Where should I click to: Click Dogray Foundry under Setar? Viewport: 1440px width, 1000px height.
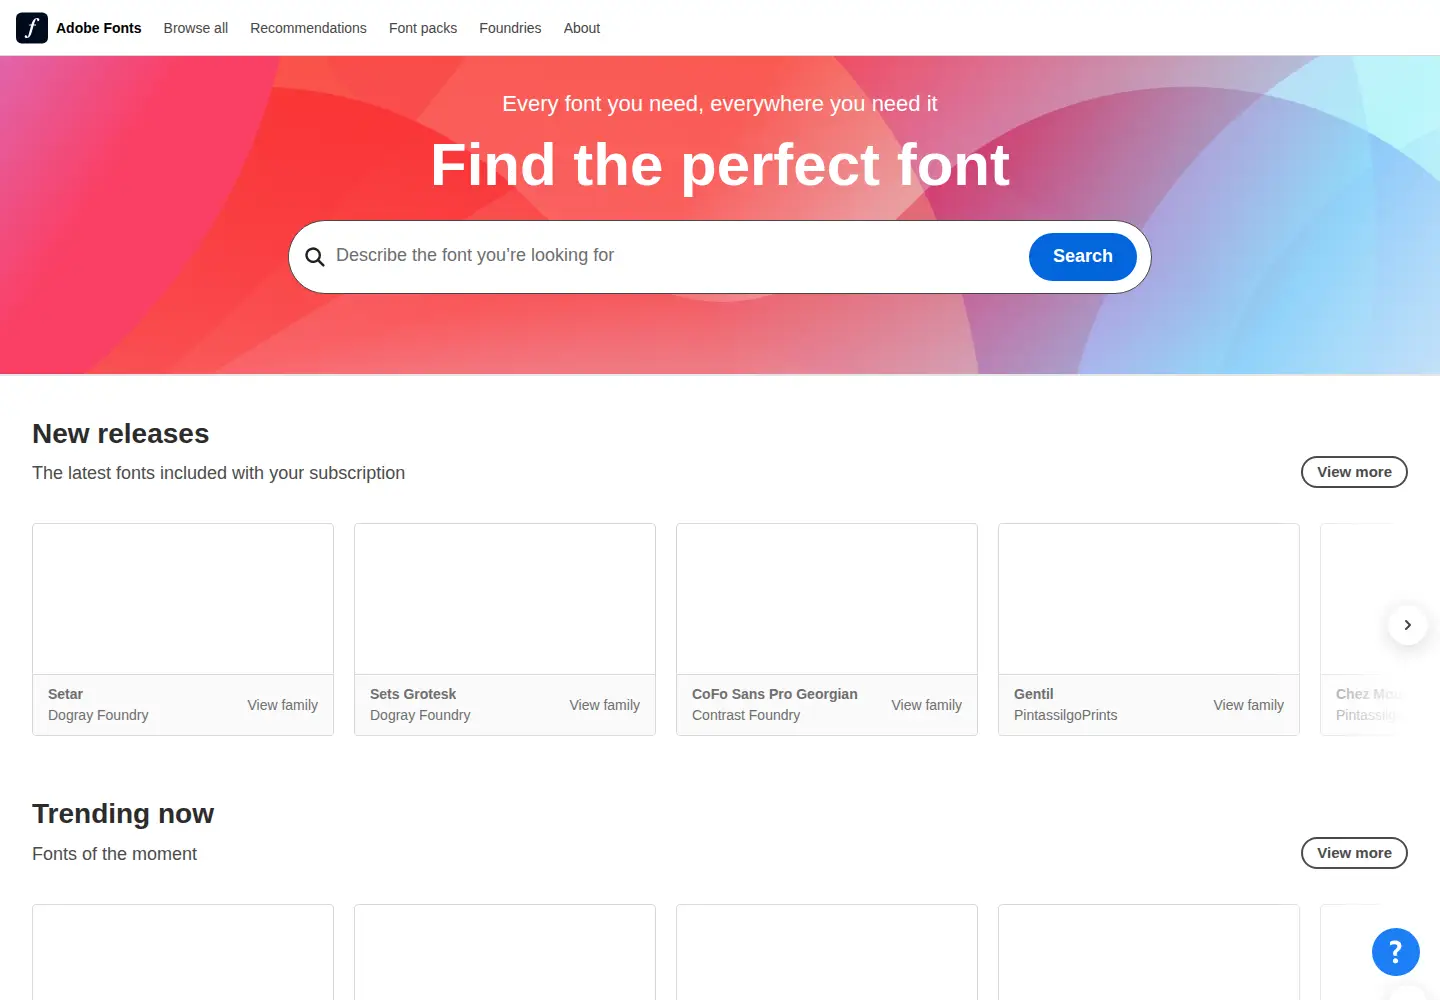[x=98, y=715]
